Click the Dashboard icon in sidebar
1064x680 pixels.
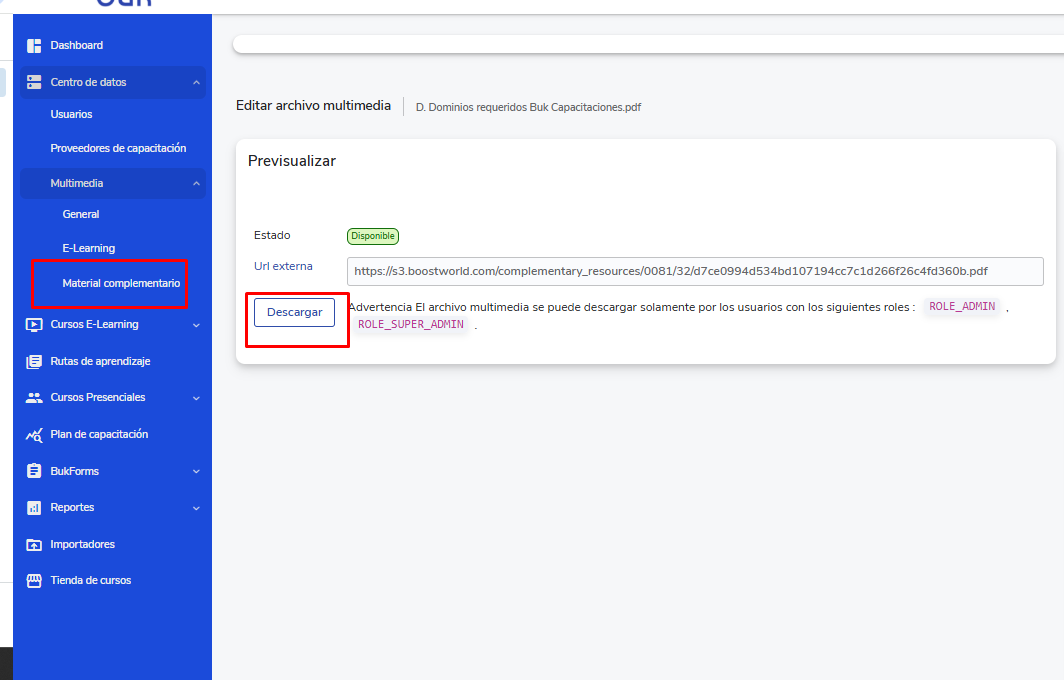pyautogui.click(x=34, y=46)
